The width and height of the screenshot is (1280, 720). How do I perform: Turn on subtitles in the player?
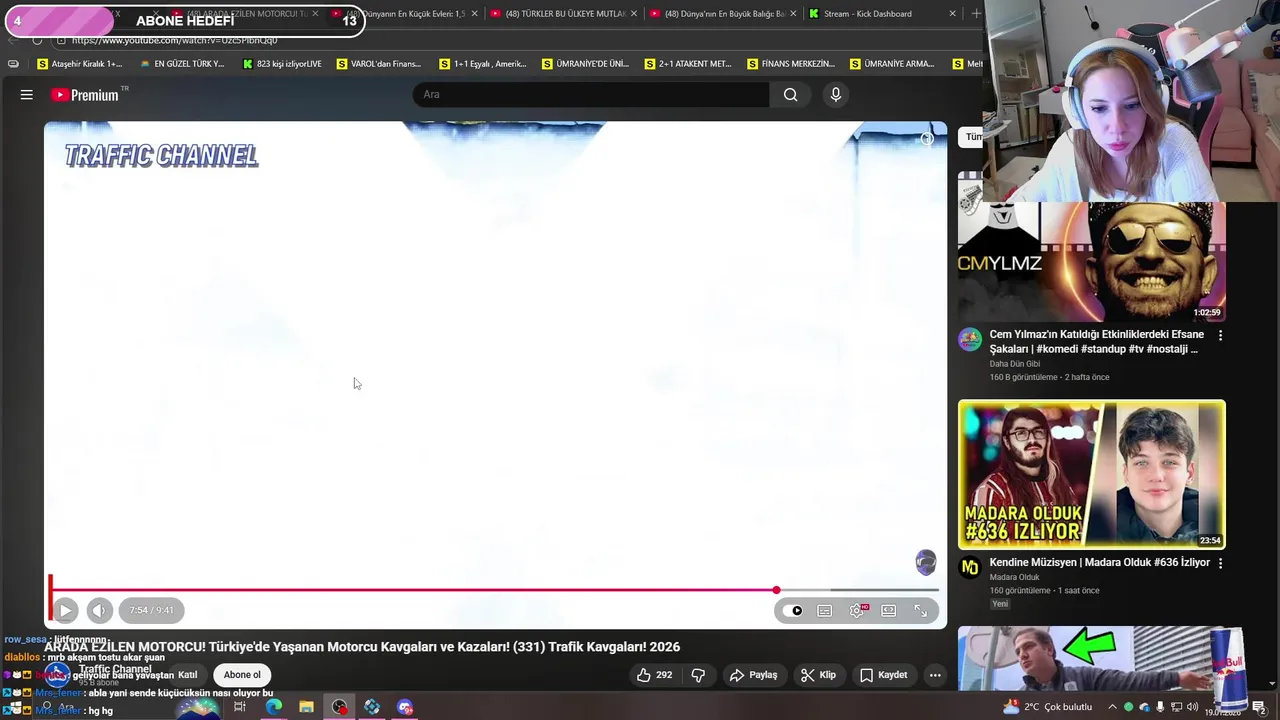pyautogui.click(x=825, y=610)
